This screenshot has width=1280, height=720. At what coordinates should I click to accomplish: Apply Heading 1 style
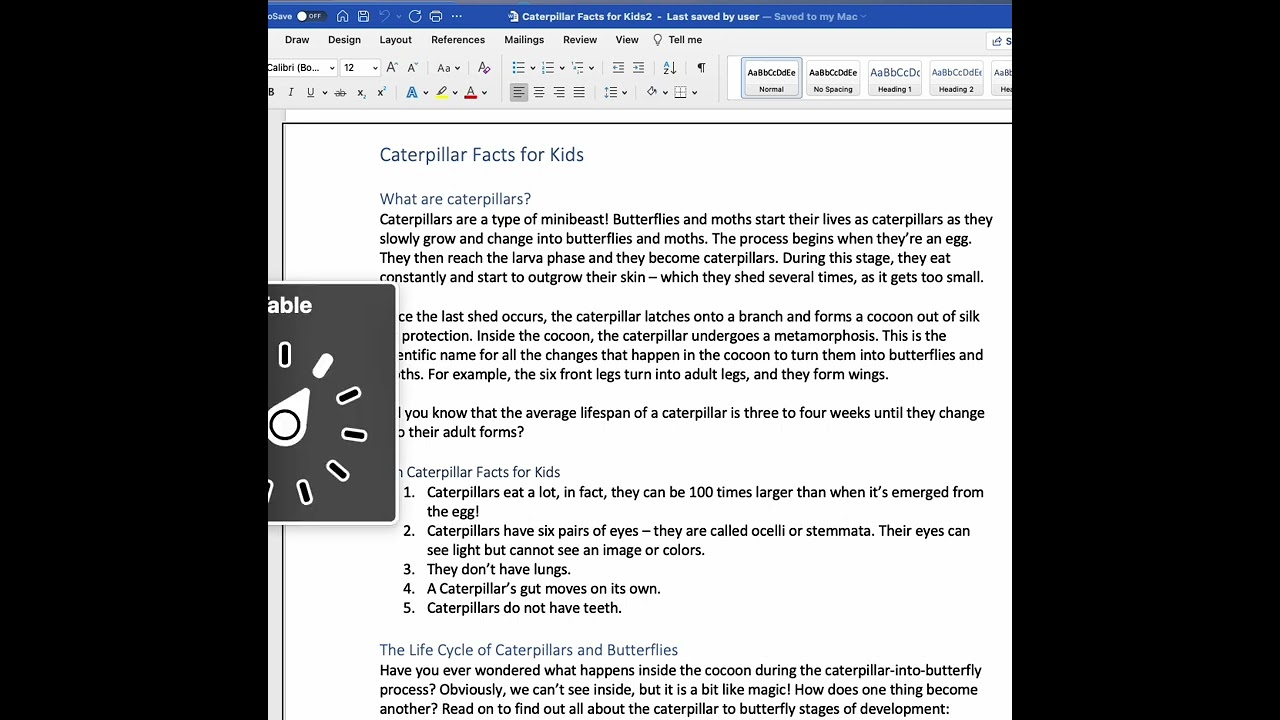coord(895,78)
